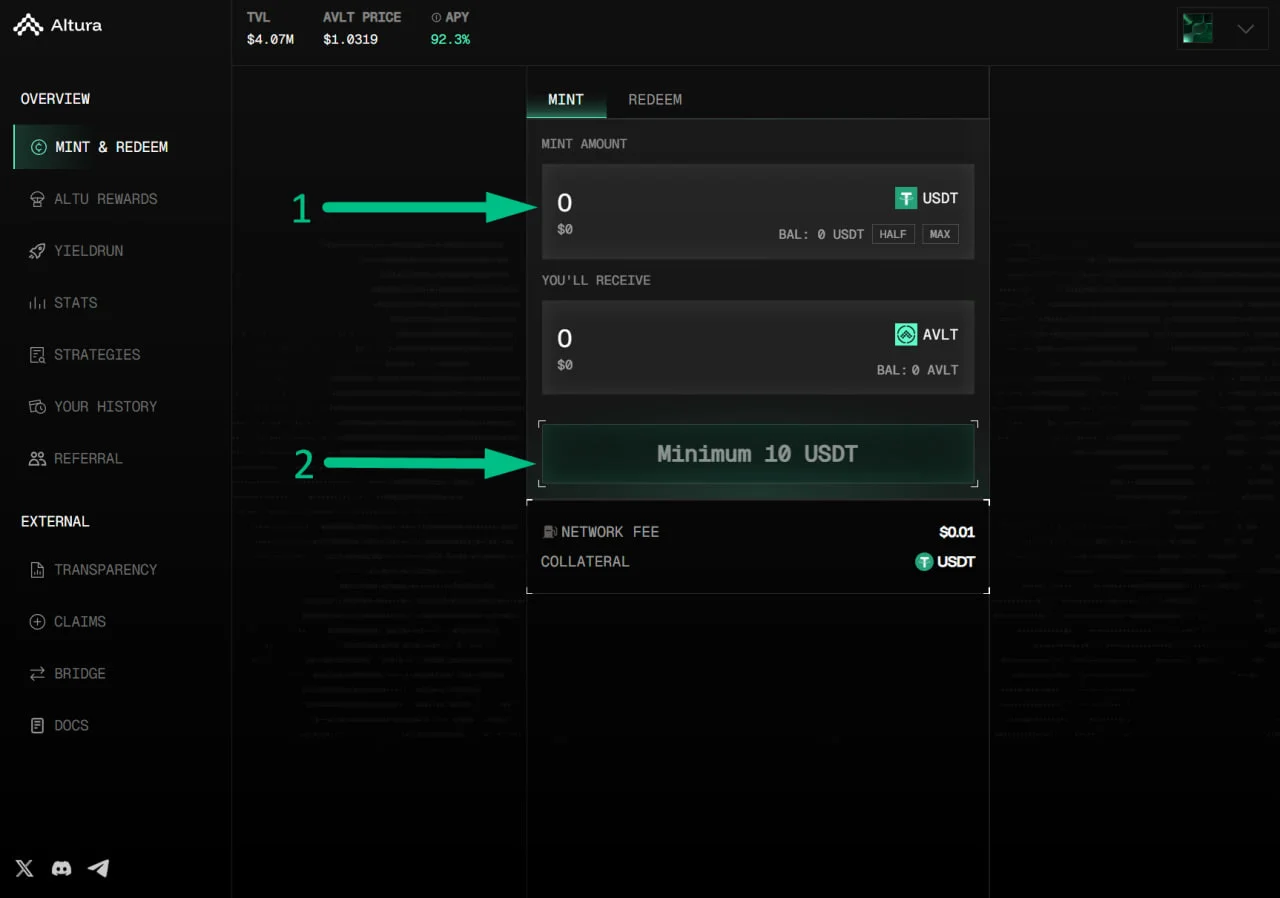Click the Mint & Redeem sidebar icon

(x=39, y=147)
